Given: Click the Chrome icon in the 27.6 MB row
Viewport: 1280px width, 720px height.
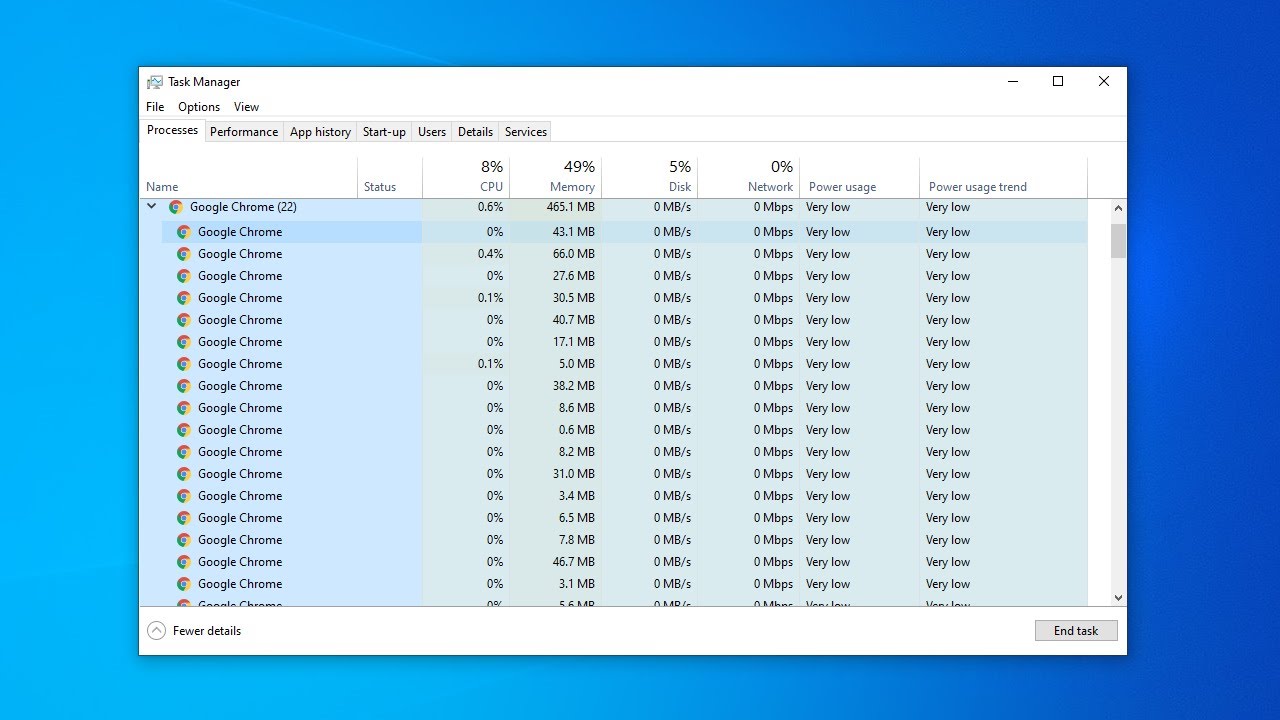Looking at the screenshot, I should 184,276.
